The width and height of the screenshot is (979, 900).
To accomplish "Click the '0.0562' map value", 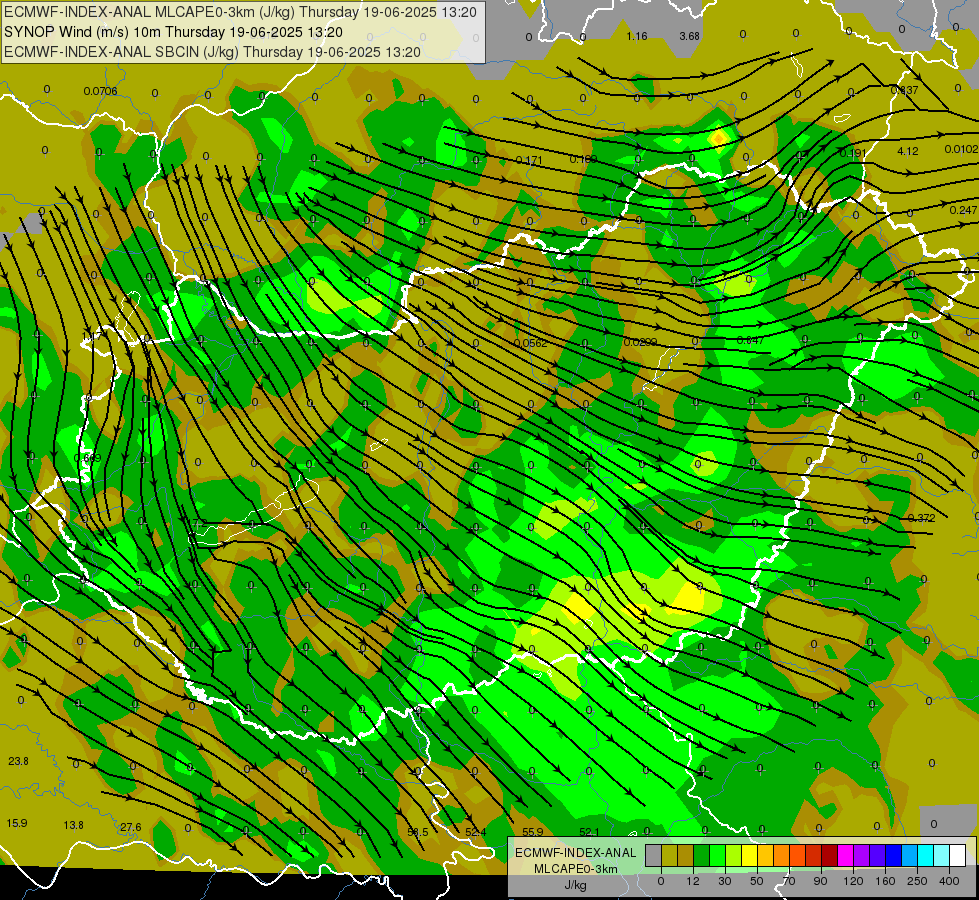I will [x=531, y=343].
